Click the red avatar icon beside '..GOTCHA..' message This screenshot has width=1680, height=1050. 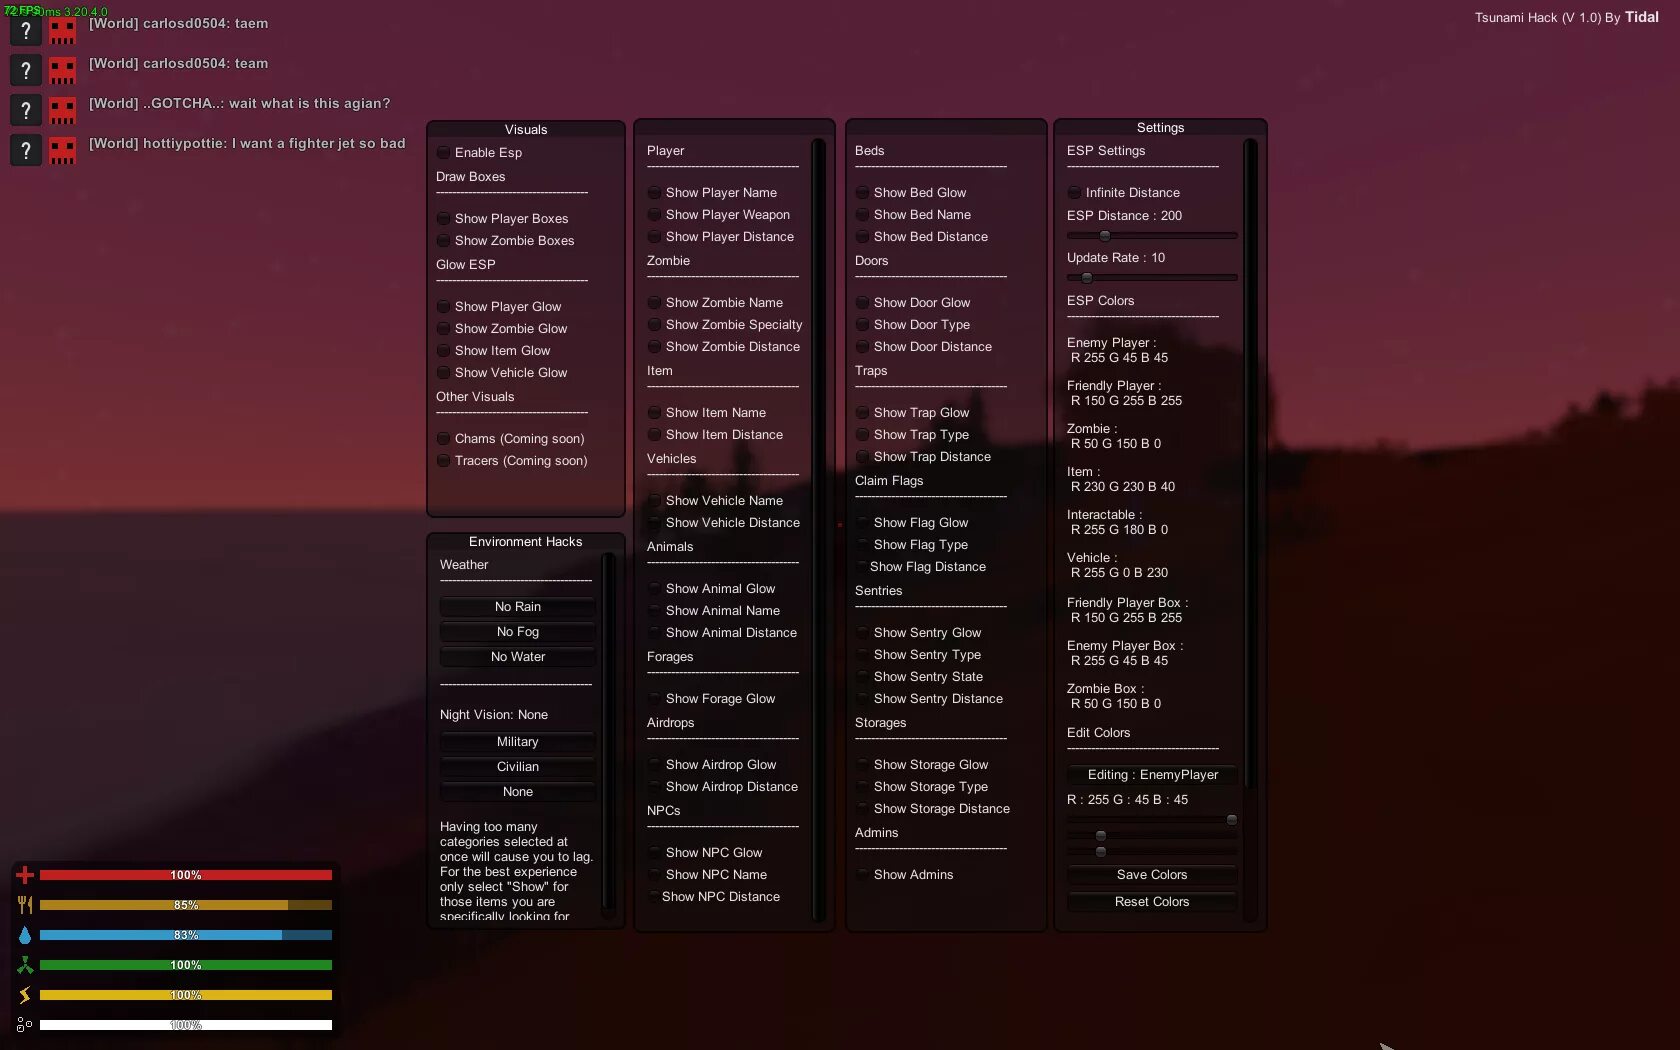pos(62,110)
